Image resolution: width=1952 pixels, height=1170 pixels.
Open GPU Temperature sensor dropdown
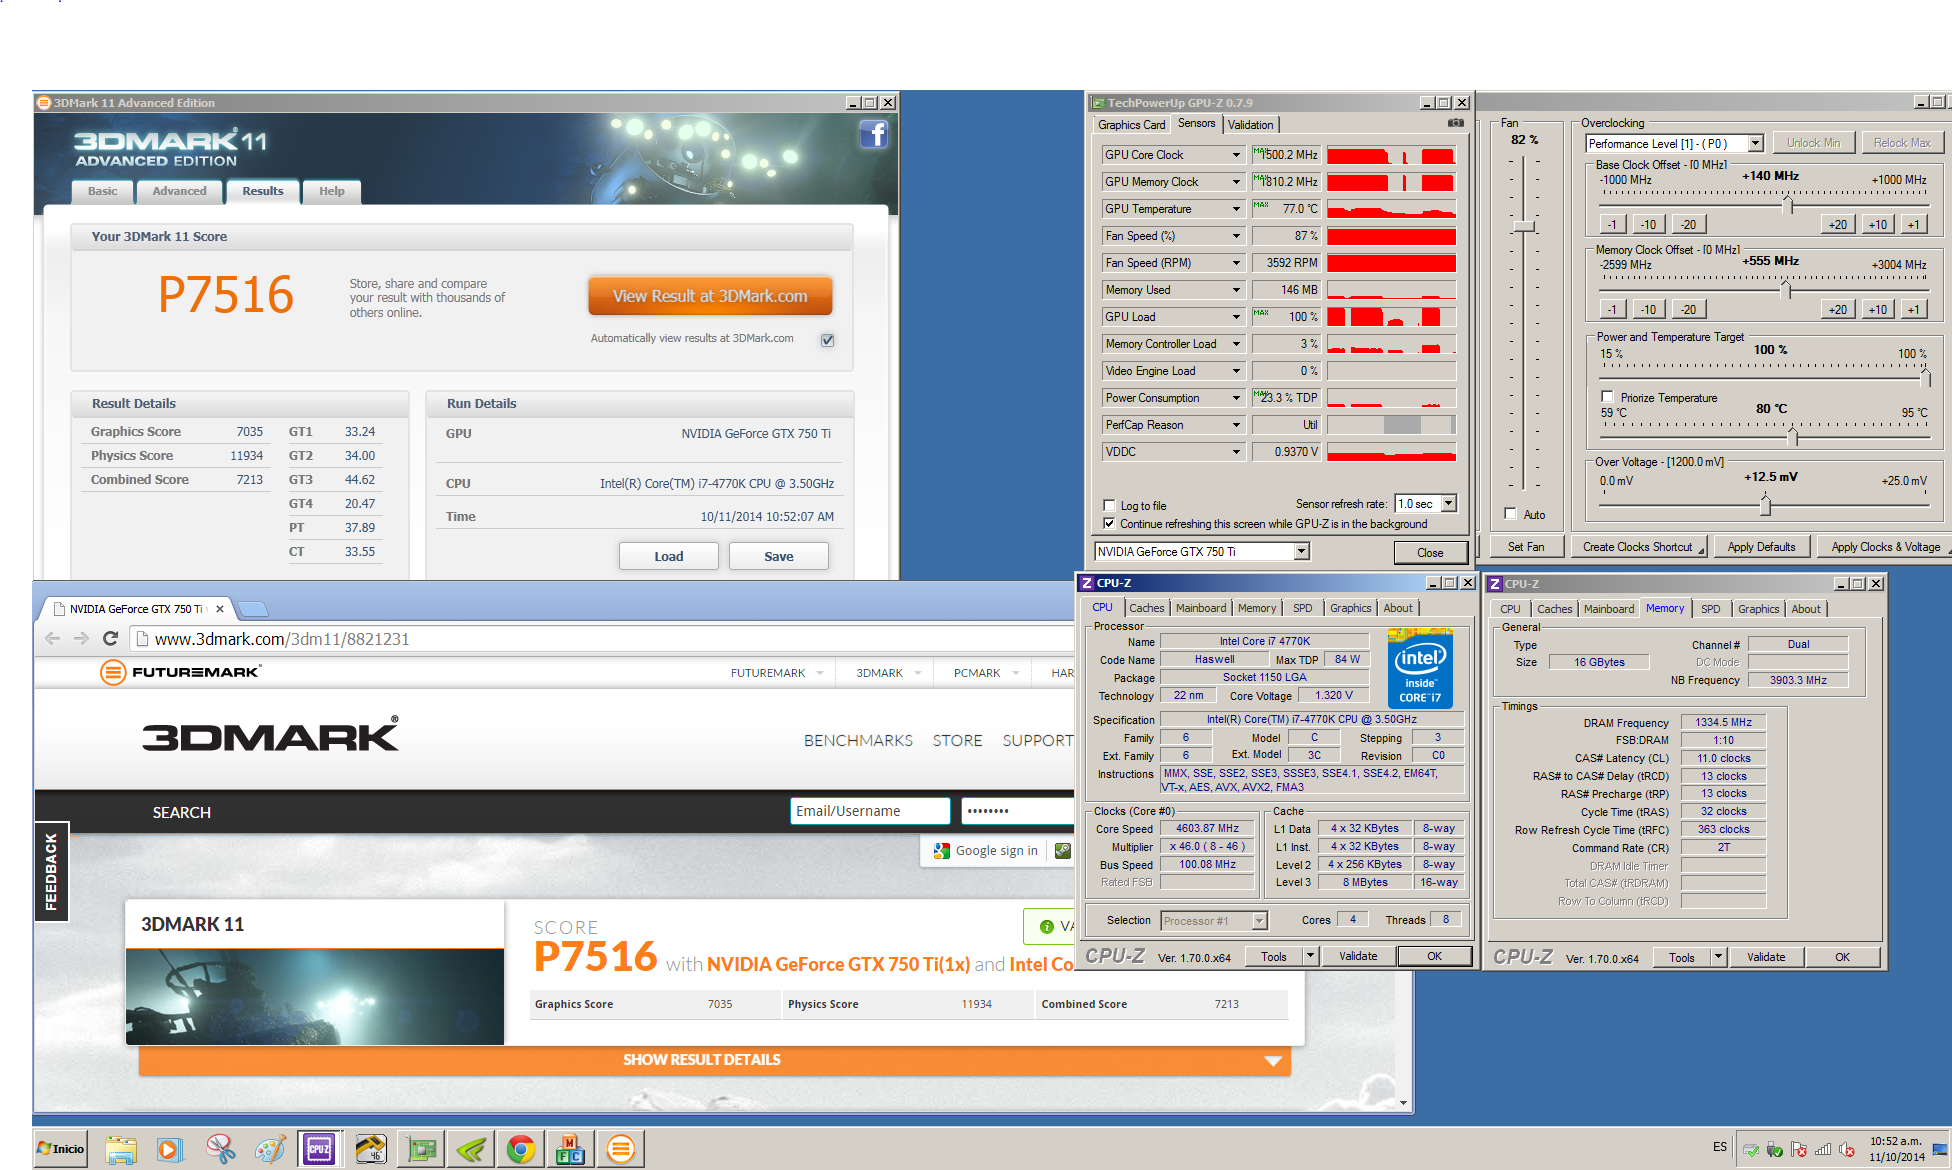[x=1236, y=209]
